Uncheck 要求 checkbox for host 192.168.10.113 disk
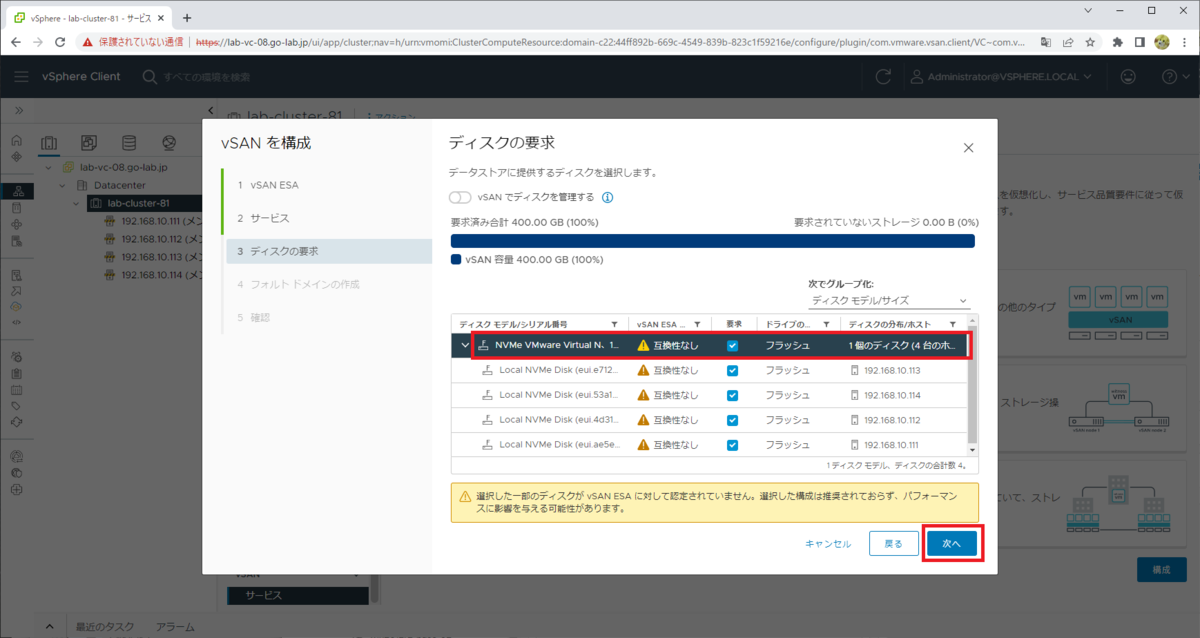Viewport: 1200px width, 638px height. click(733, 370)
